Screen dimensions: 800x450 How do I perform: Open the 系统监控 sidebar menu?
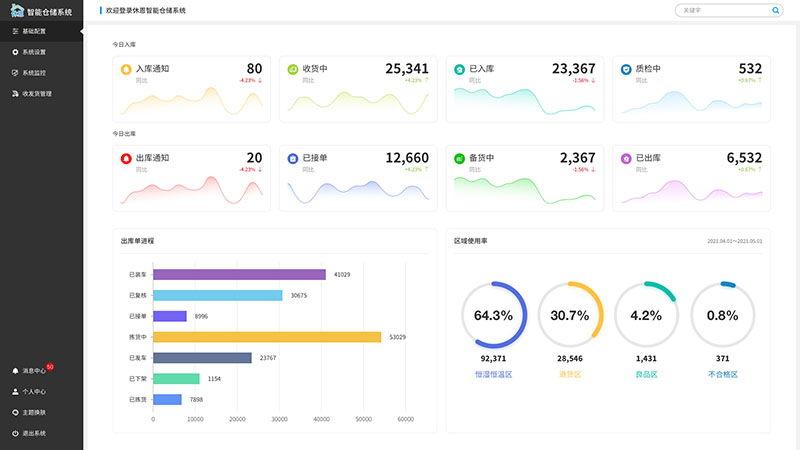pyautogui.click(x=41, y=73)
